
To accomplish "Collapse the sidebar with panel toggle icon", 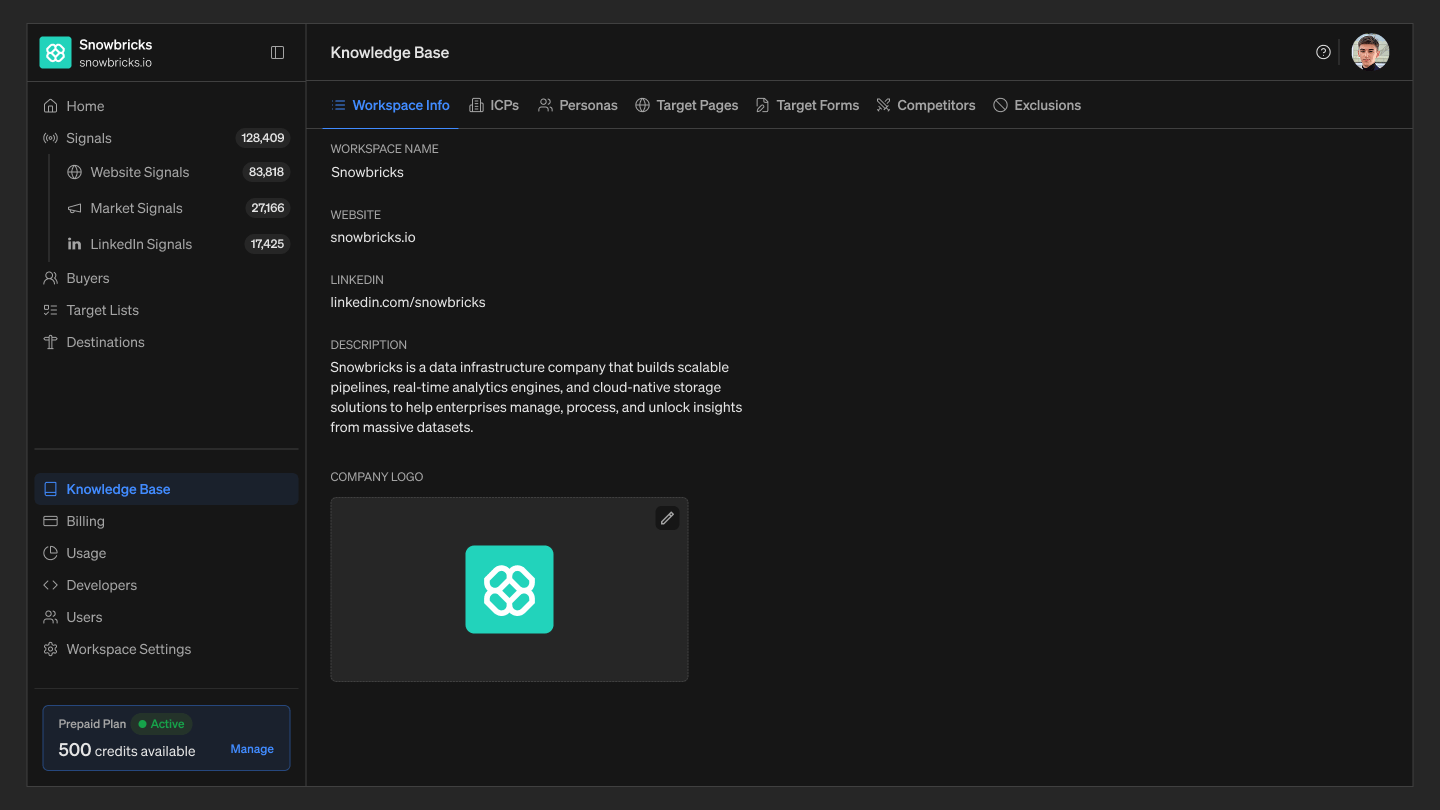I will click(x=278, y=52).
